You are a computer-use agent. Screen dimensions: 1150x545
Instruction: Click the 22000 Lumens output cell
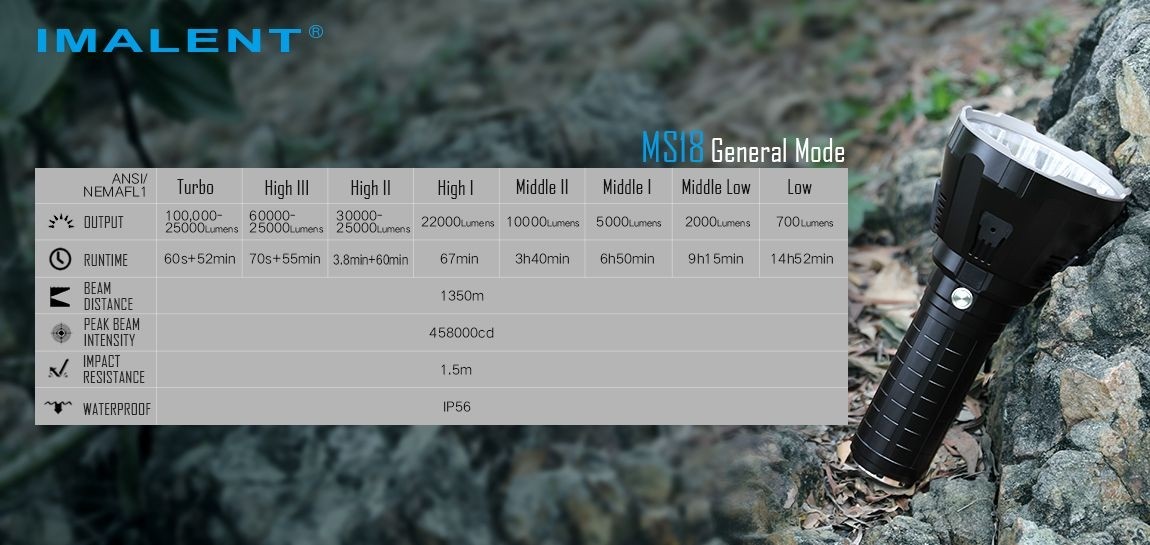459,222
